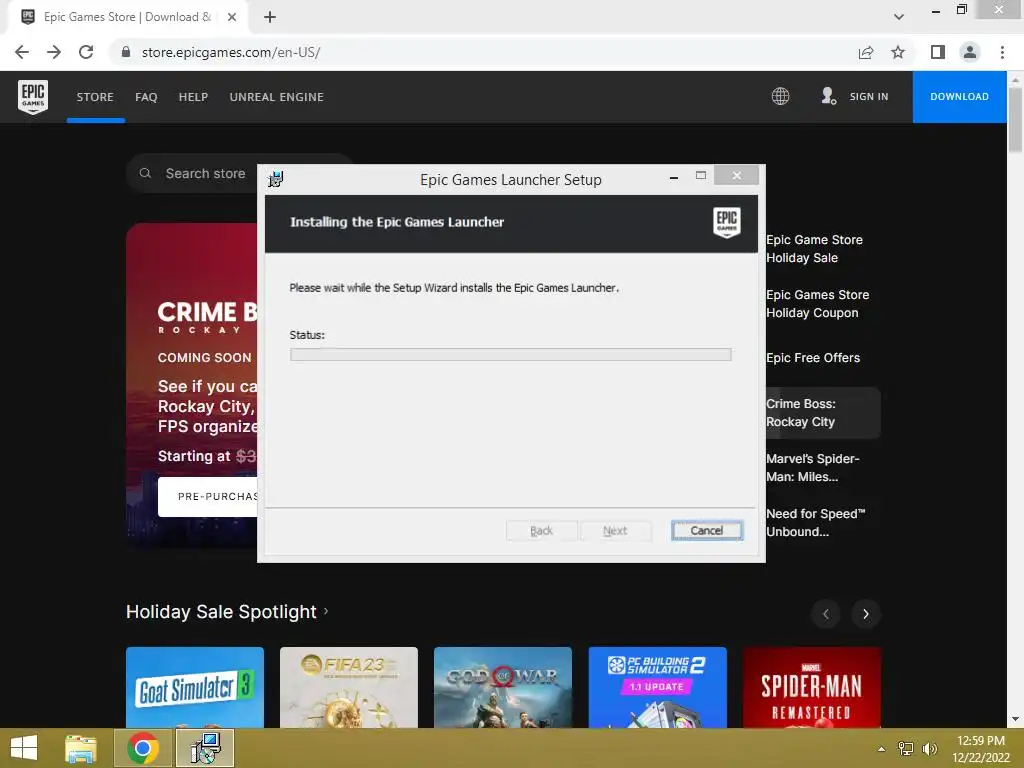The height and width of the screenshot is (768, 1024).
Task: Open the UNREAL ENGINE nav item
Action: point(277,97)
